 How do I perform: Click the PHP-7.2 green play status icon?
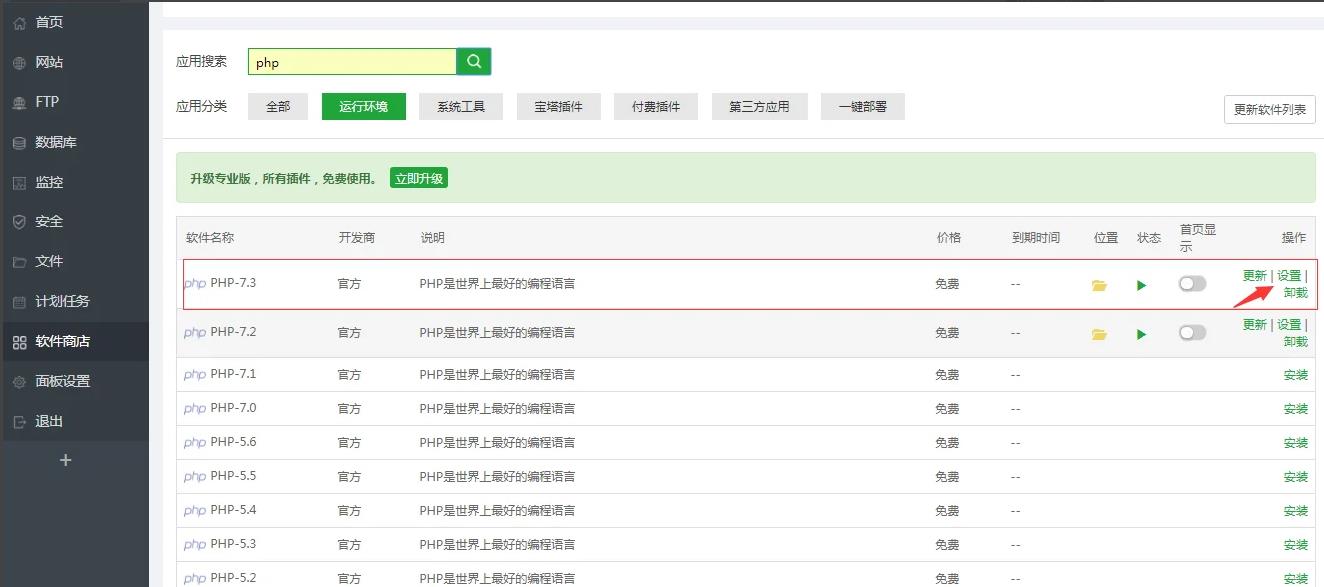tap(1141, 334)
